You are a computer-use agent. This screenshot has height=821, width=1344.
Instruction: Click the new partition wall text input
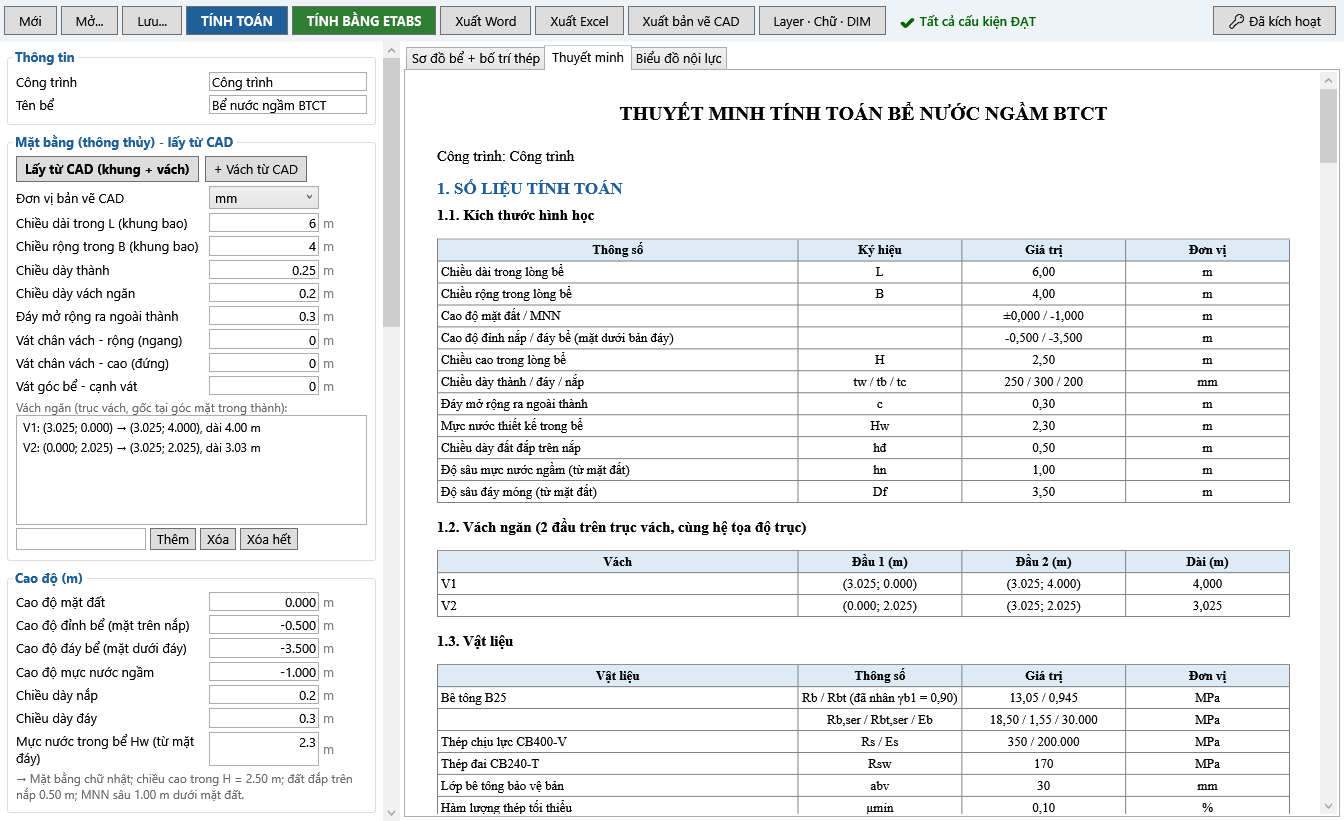81,539
